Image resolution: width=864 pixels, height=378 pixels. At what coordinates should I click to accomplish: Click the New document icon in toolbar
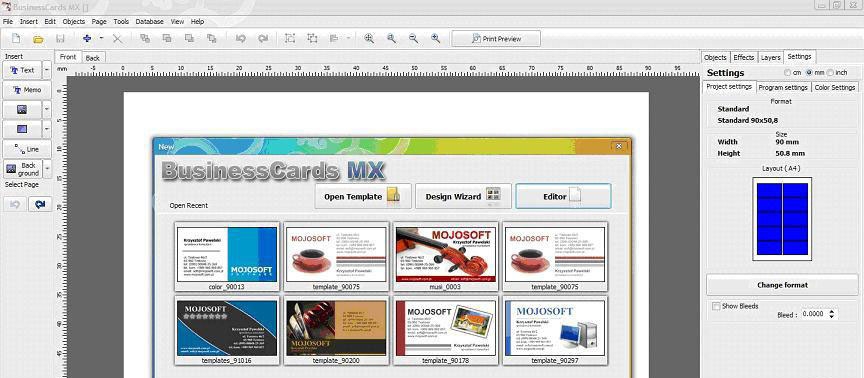16,39
